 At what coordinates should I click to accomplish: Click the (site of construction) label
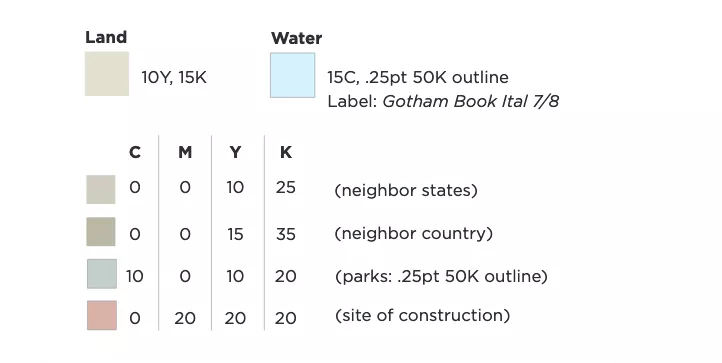click(422, 316)
